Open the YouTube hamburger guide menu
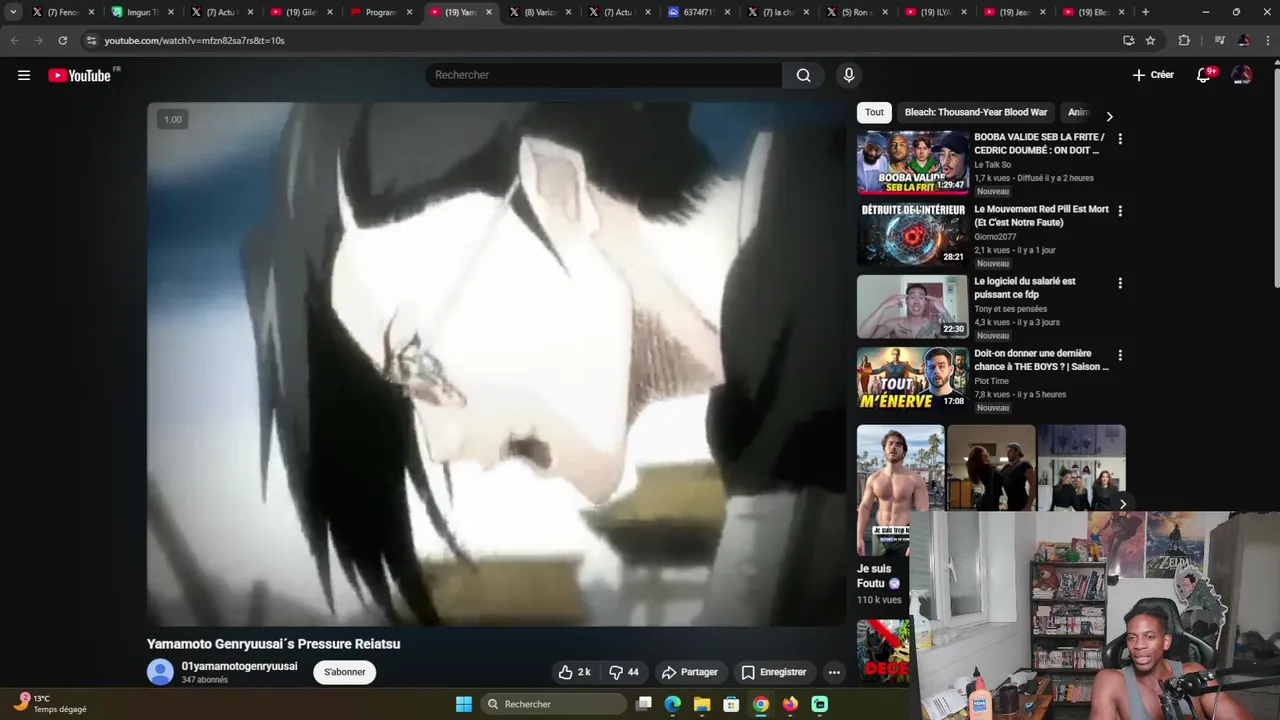The height and width of the screenshot is (720, 1280). click(x=24, y=75)
